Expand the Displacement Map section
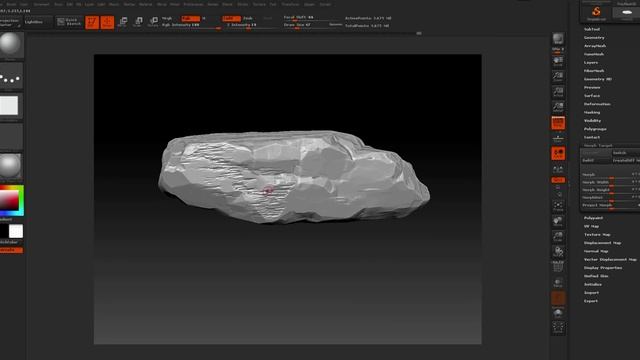Image resolution: width=640 pixels, height=360 pixels. 602,243
